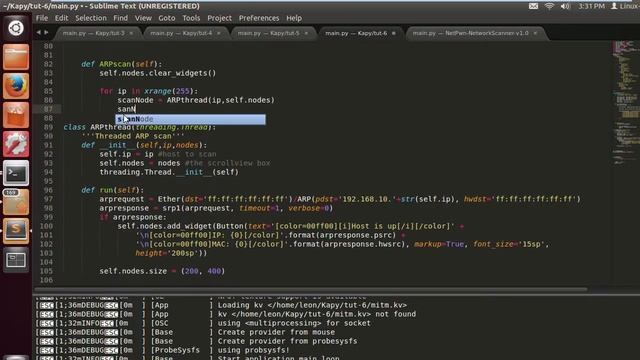Click the Sublime Text launcher icon
Screen dimensions: 640x360
(16, 231)
